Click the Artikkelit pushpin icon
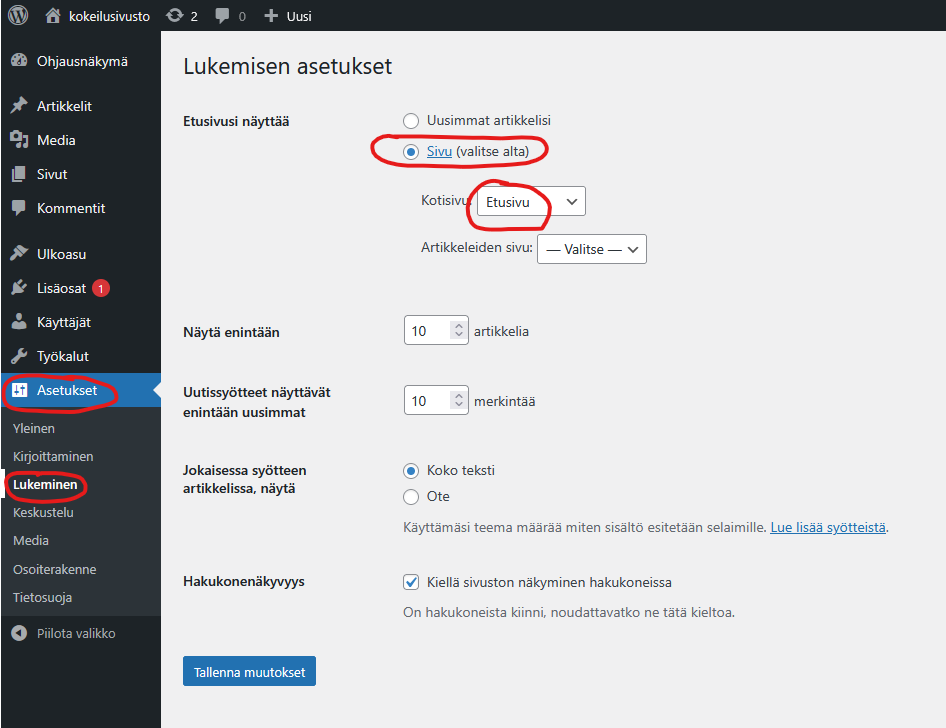946x728 pixels. pyautogui.click(x=19, y=106)
